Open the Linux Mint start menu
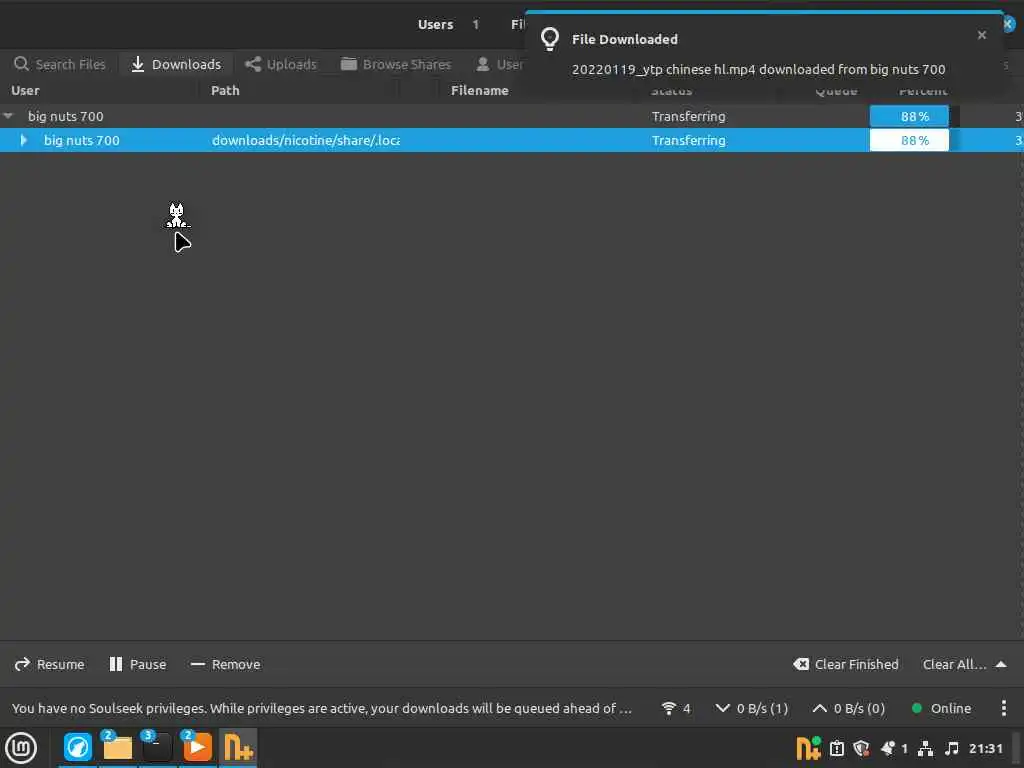The height and width of the screenshot is (768, 1024). [x=21, y=748]
